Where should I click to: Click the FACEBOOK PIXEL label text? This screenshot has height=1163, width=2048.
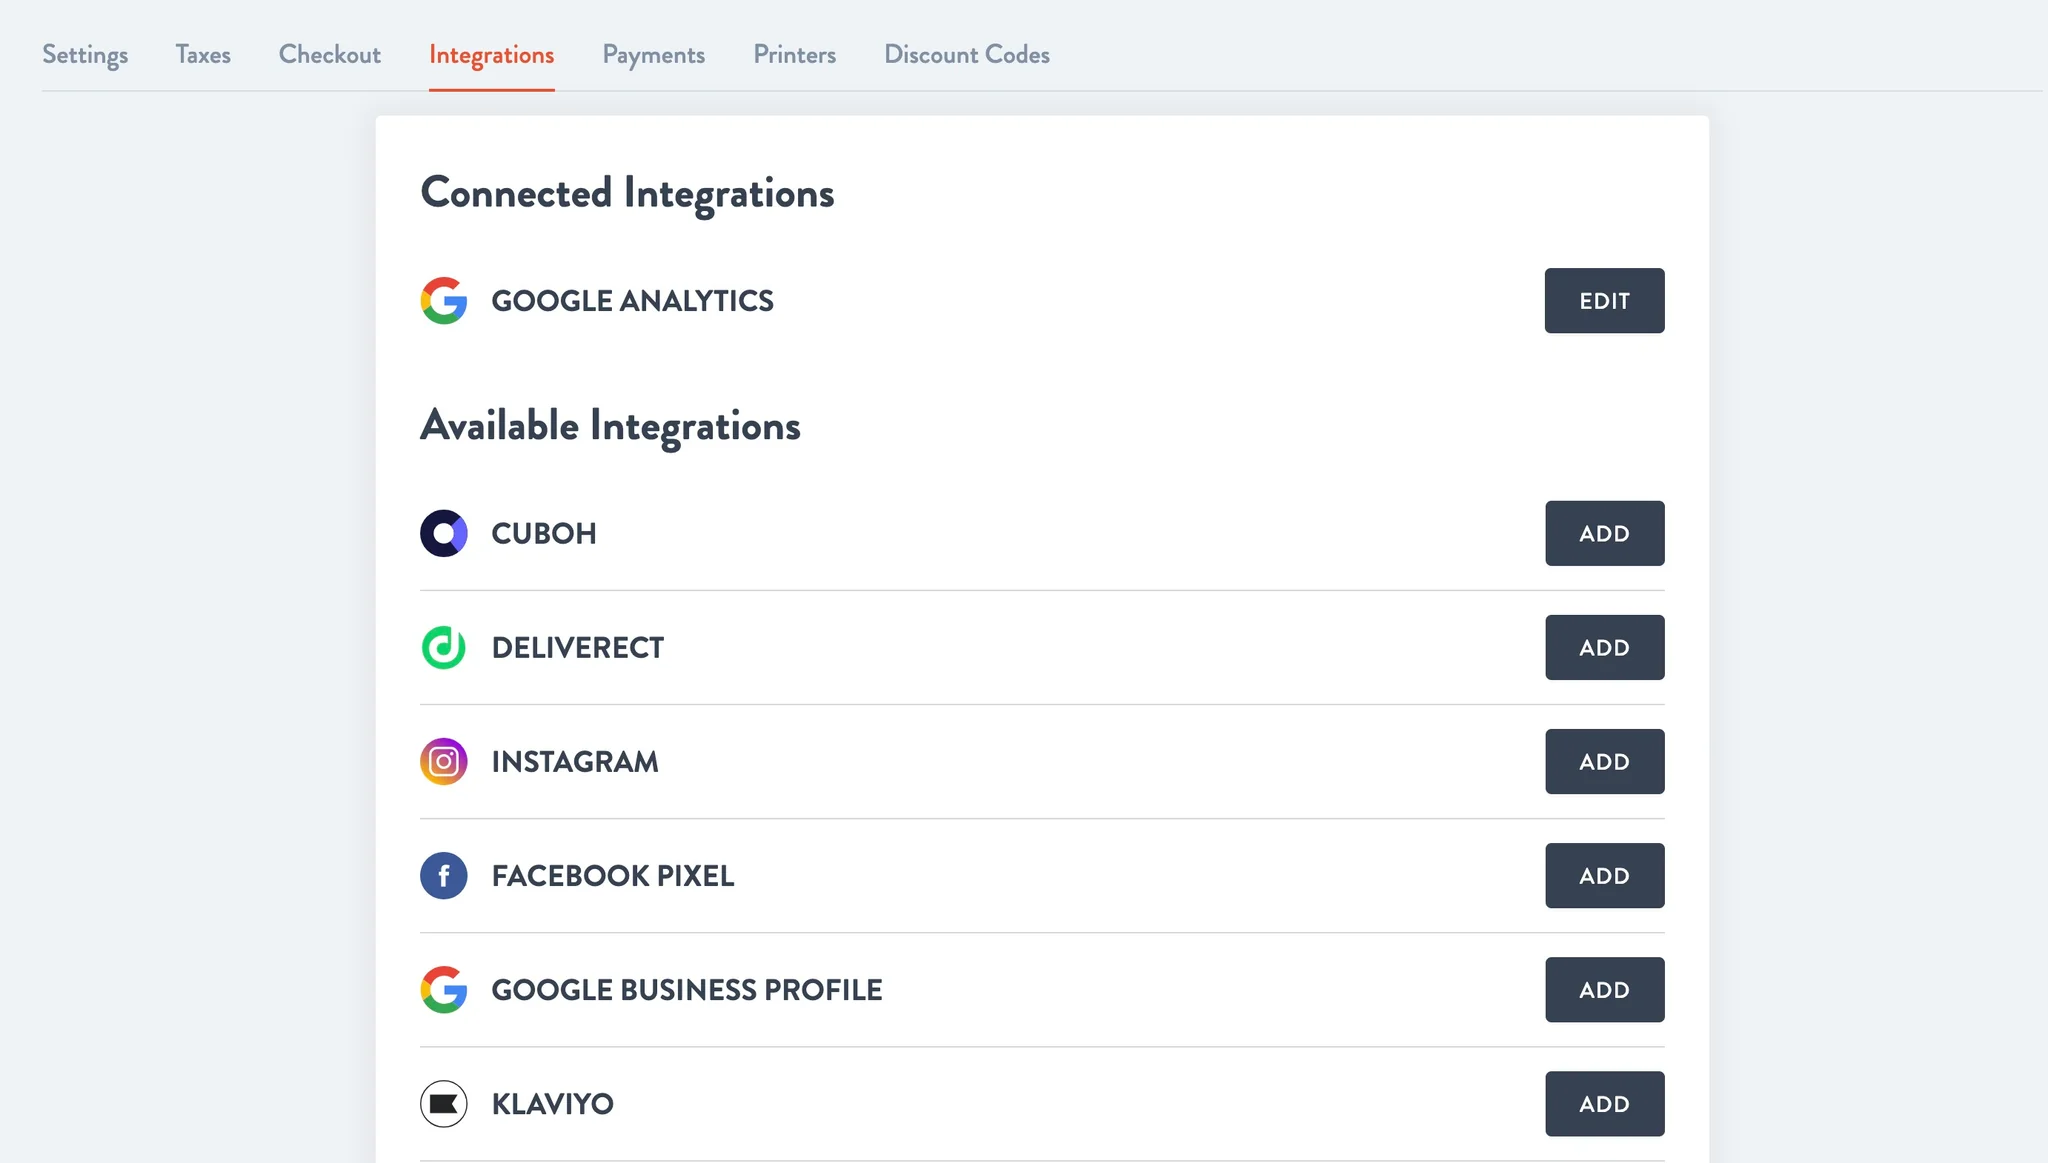click(612, 875)
